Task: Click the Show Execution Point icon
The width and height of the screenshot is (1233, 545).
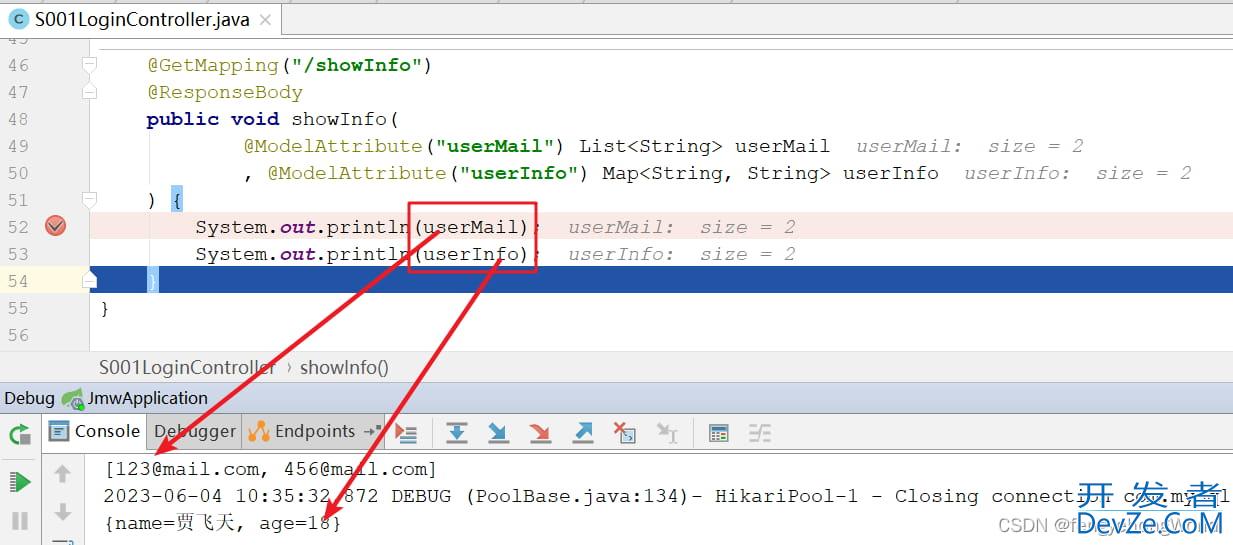Action: pyautogui.click(x=406, y=432)
